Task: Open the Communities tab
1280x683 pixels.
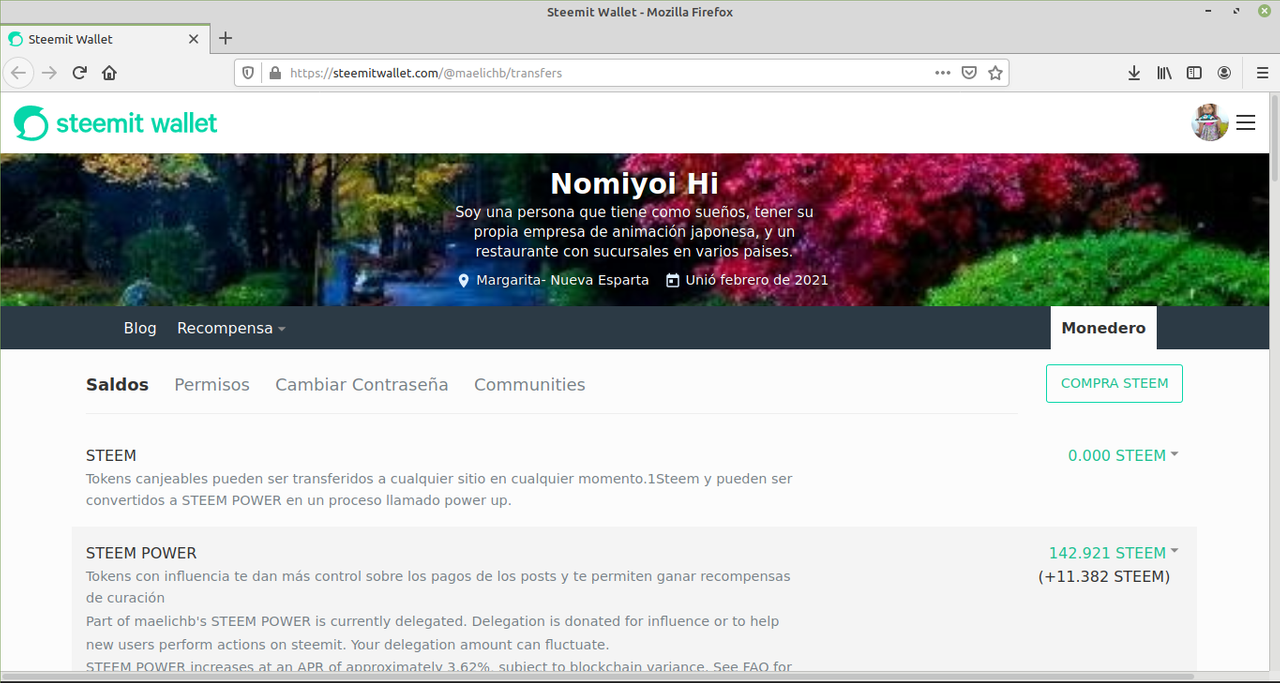Action: (530, 384)
